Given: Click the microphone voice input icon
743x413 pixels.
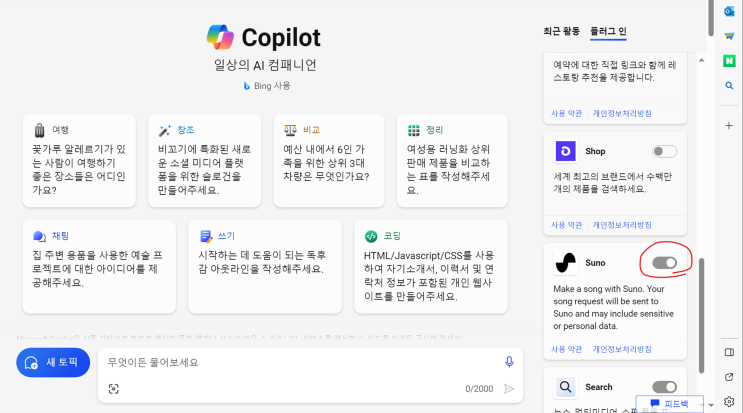Looking at the screenshot, I should coord(509,362).
